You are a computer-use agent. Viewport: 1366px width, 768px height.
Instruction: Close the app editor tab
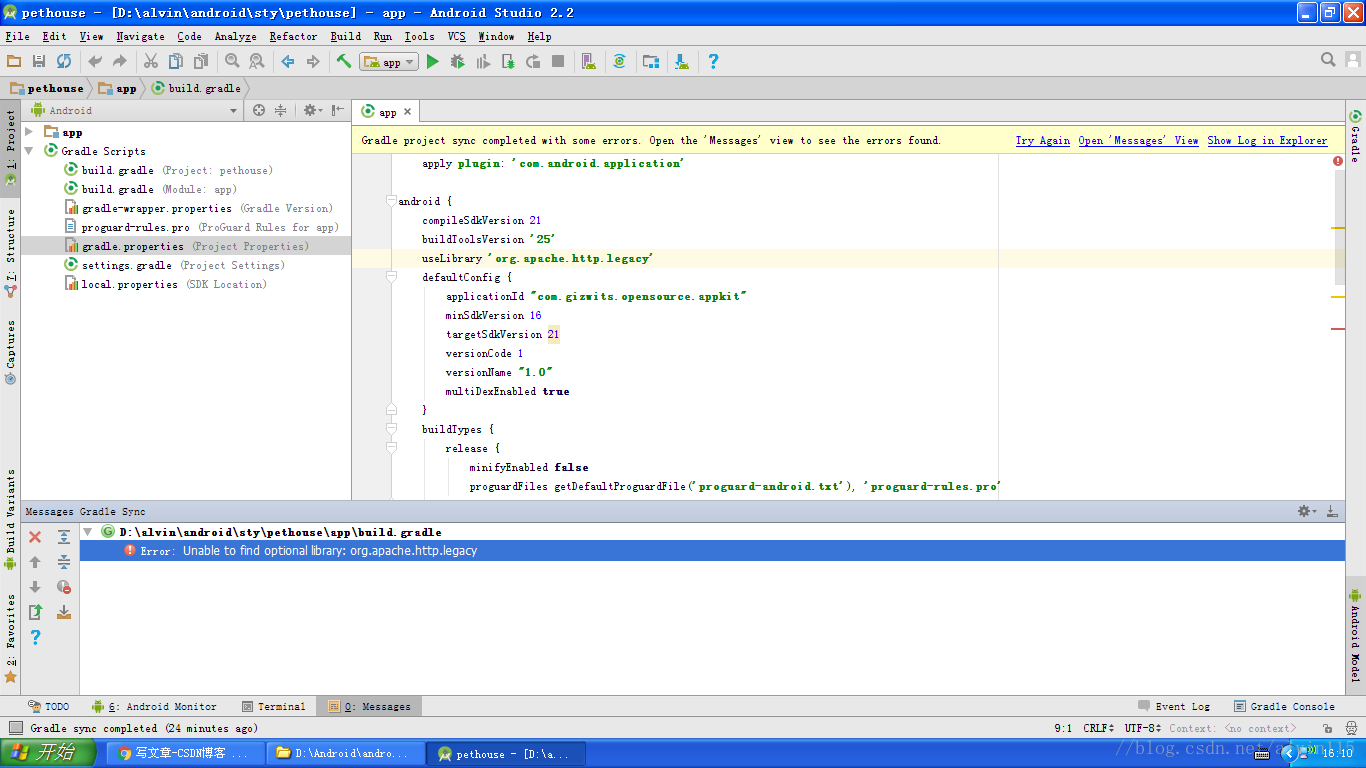coord(408,112)
